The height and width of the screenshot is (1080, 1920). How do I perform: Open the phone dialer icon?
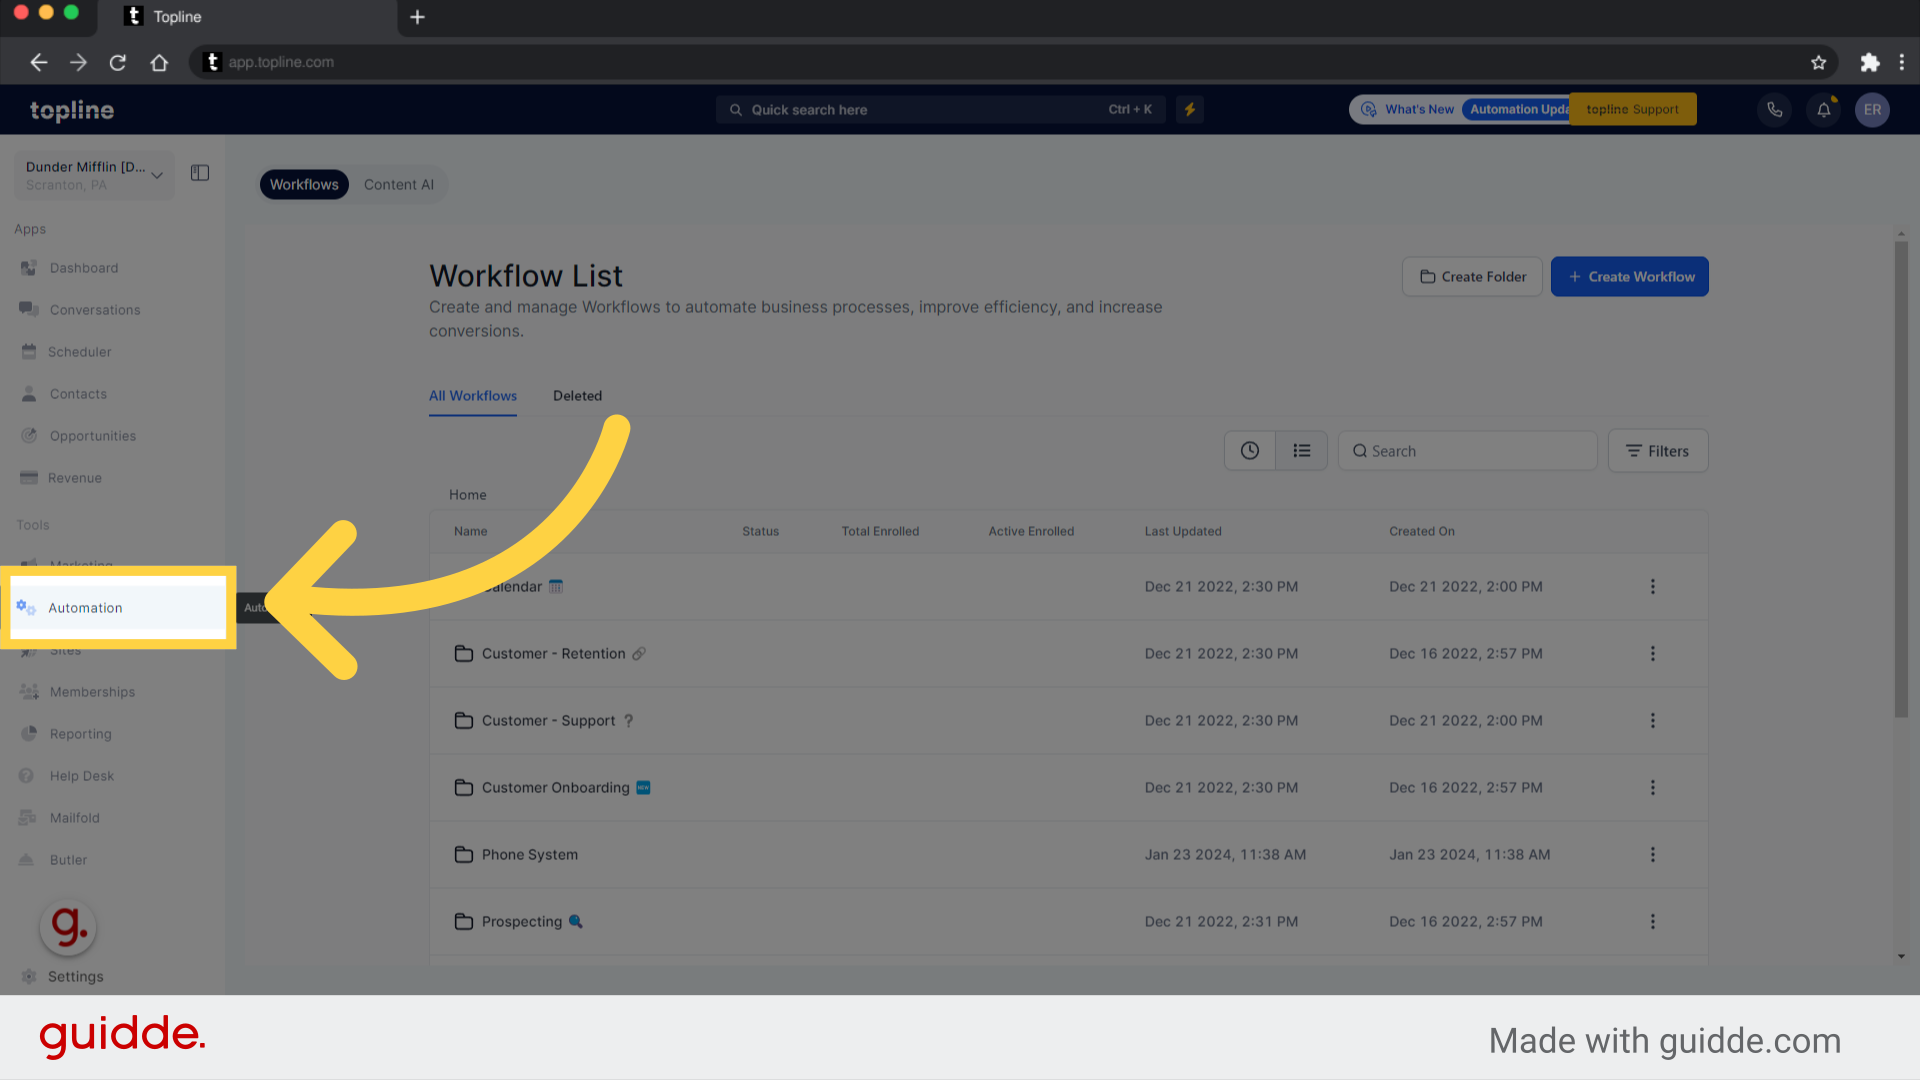[1775, 110]
